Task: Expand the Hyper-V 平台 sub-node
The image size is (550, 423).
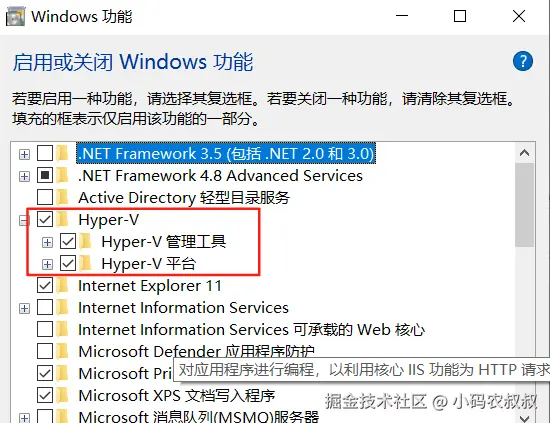Action: tap(47, 264)
